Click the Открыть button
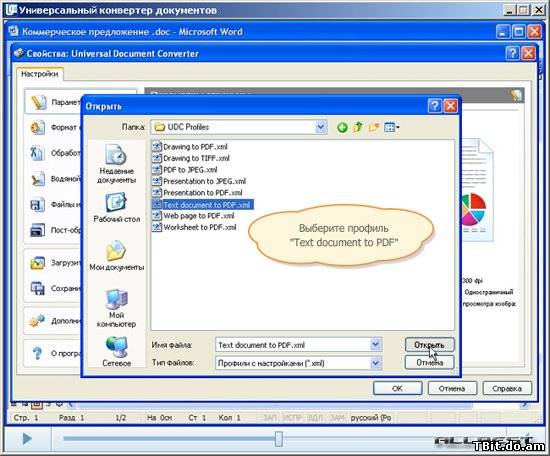 pos(429,345)
